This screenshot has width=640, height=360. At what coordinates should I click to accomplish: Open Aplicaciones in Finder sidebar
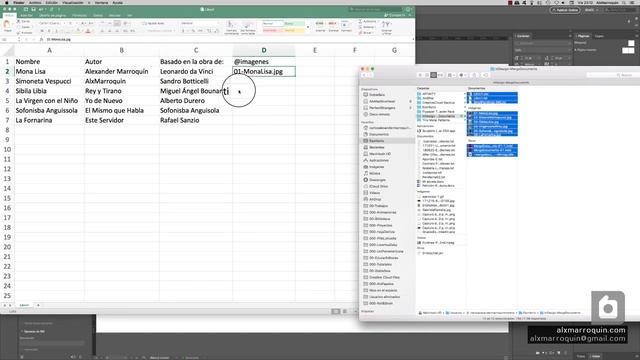pos(378,160)
